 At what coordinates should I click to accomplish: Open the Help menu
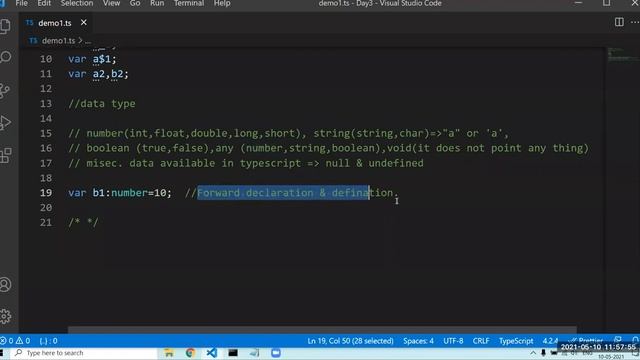[x=222, y=3]
